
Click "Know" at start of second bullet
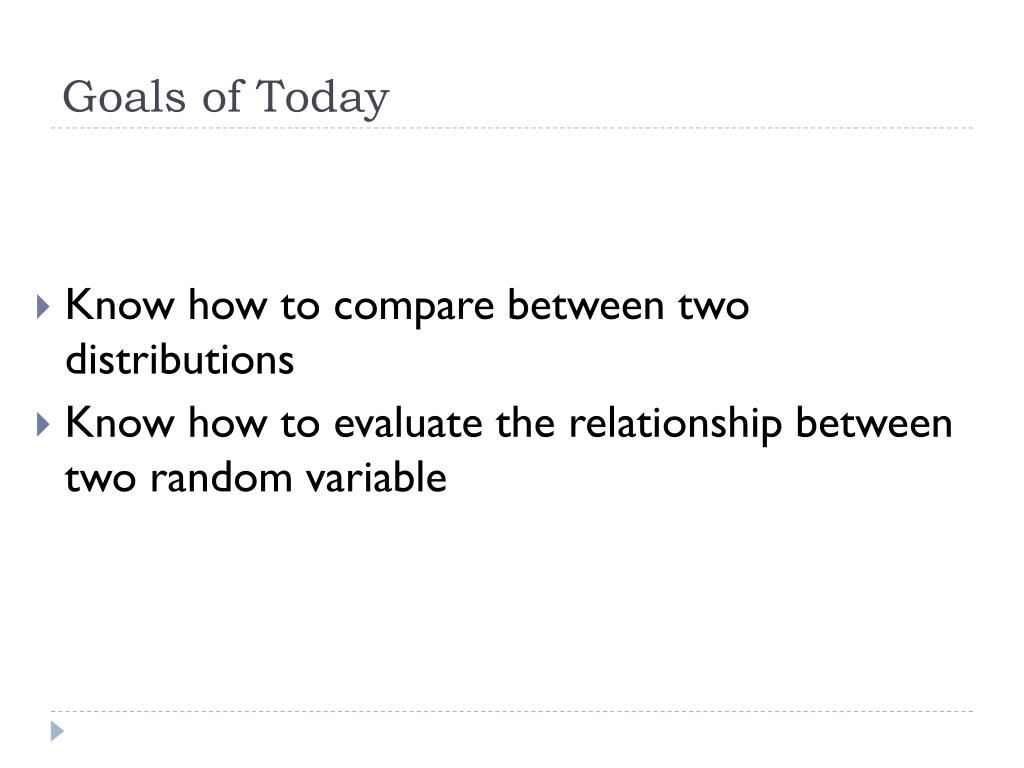click(120, 423)
